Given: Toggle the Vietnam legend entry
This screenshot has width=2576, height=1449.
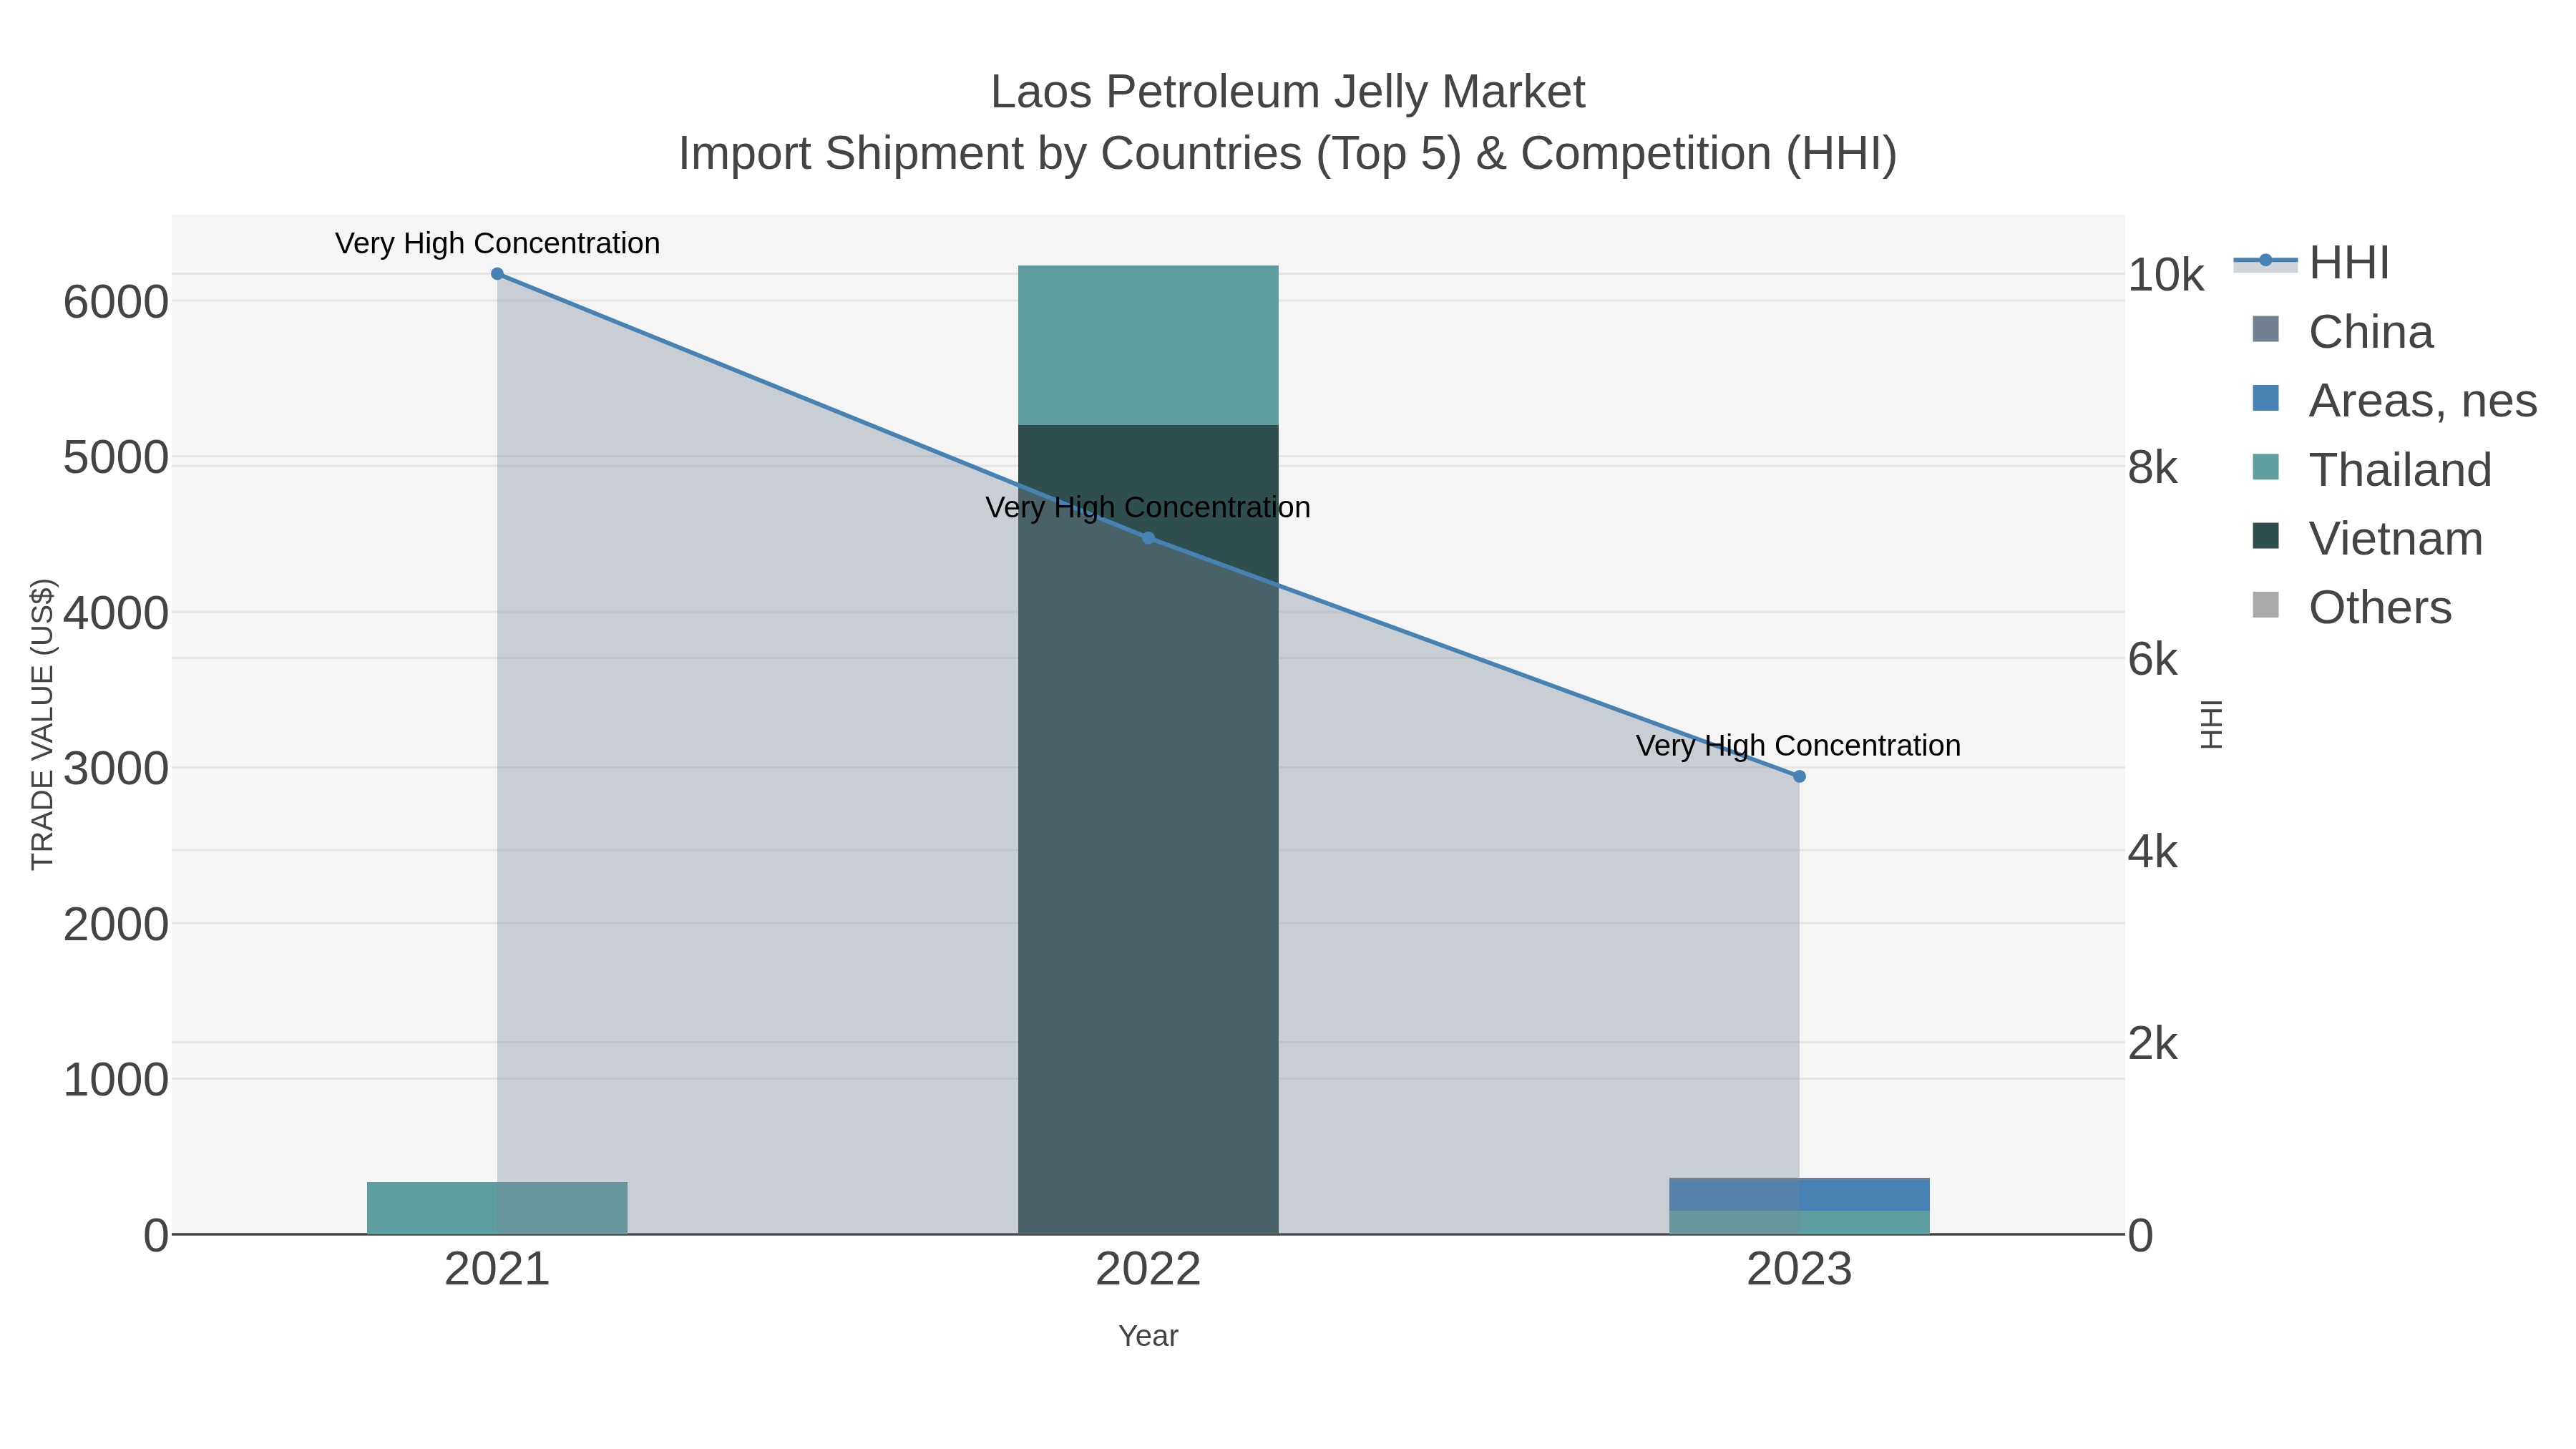Looking at the screenshot, I should [2368, 539].
